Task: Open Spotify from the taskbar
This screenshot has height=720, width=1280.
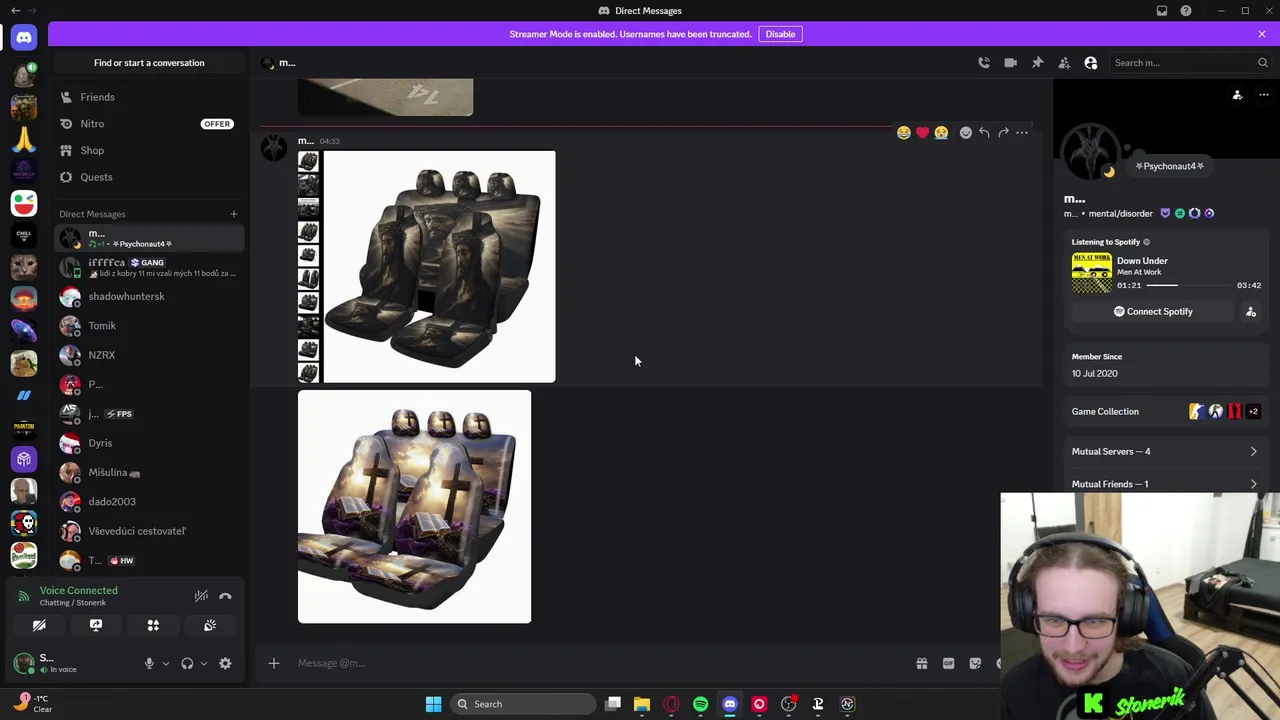Action: 700,704
